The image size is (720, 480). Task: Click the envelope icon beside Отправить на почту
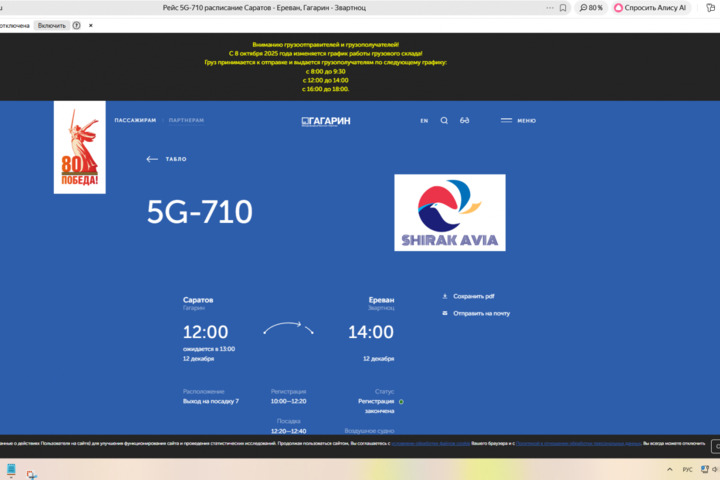pos(444,313)
